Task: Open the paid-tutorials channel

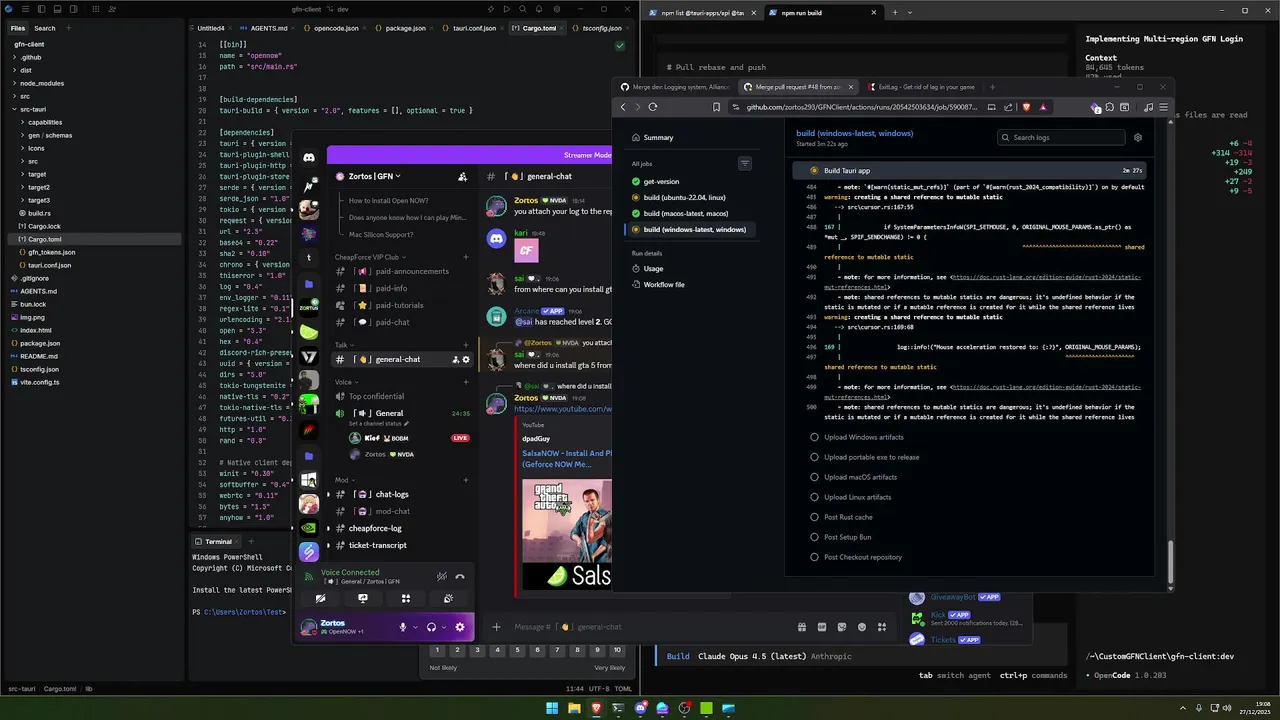Action: [x=402, y=305]
